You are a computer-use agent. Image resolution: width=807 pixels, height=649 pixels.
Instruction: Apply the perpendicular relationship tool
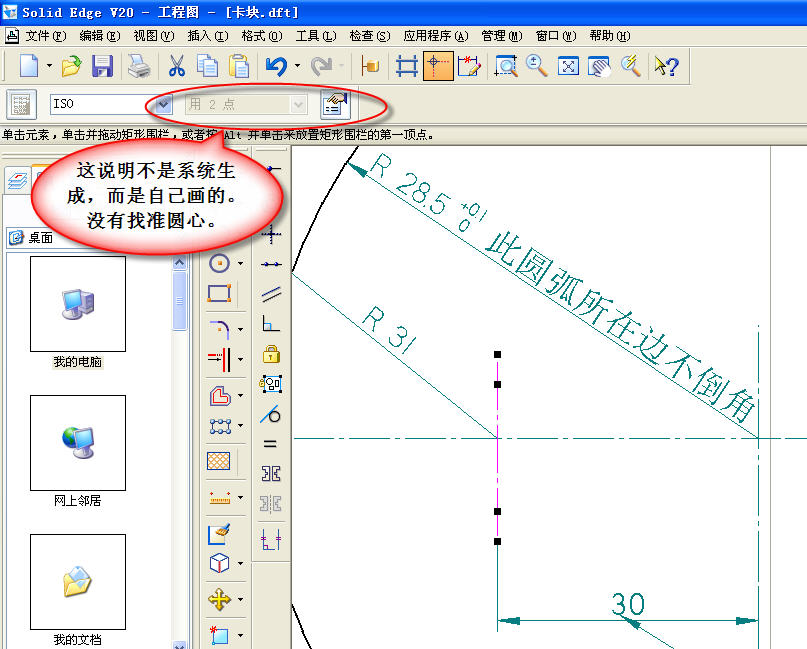coord(271,323)
